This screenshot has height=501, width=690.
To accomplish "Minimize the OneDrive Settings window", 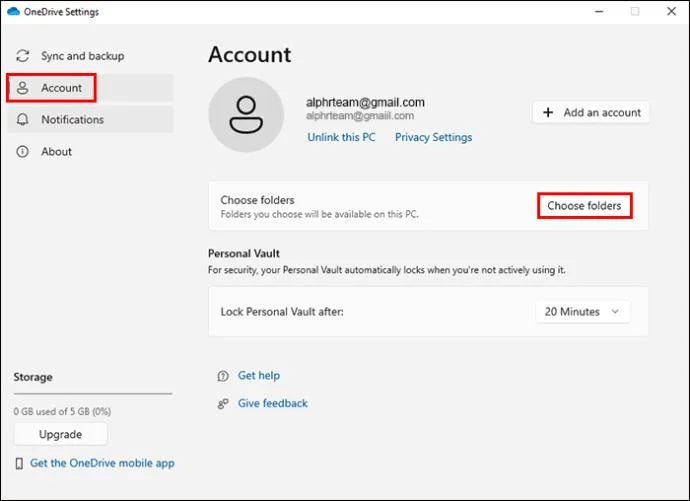I will point(599,11).
